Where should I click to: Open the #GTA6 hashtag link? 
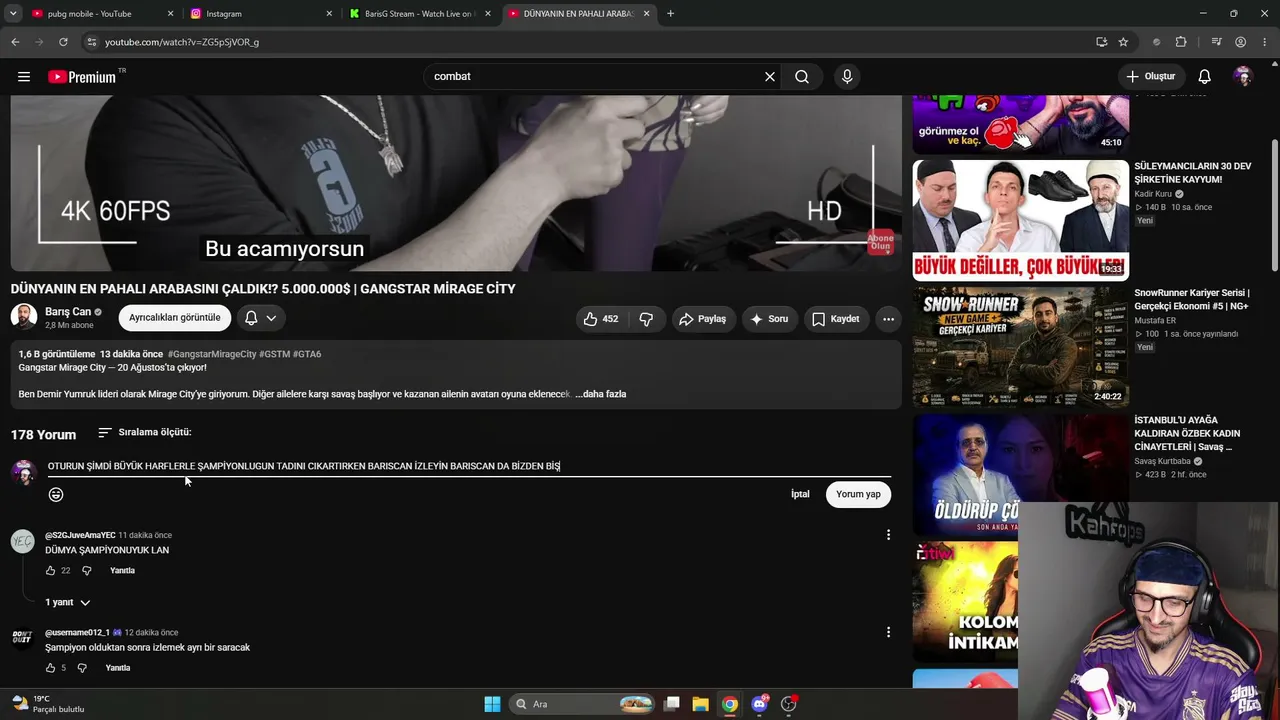(307, 354)
